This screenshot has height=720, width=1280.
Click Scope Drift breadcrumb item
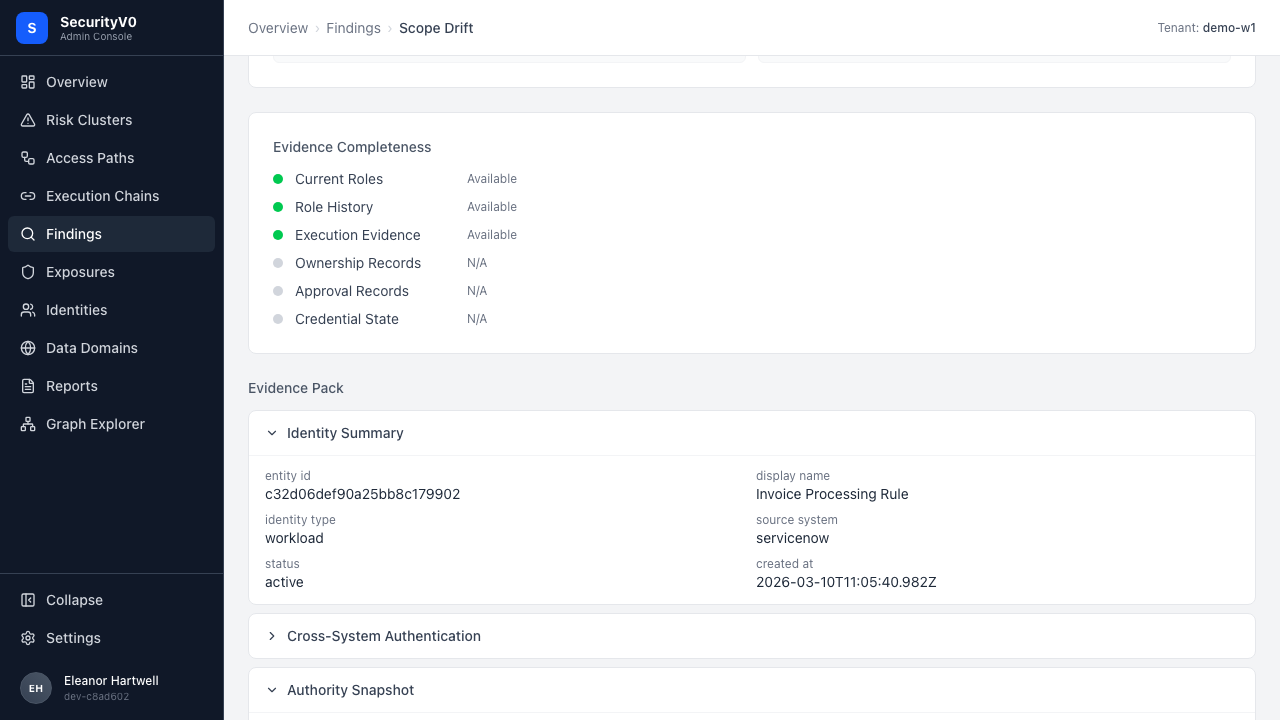pyautogui.click(x=436, y=28)
